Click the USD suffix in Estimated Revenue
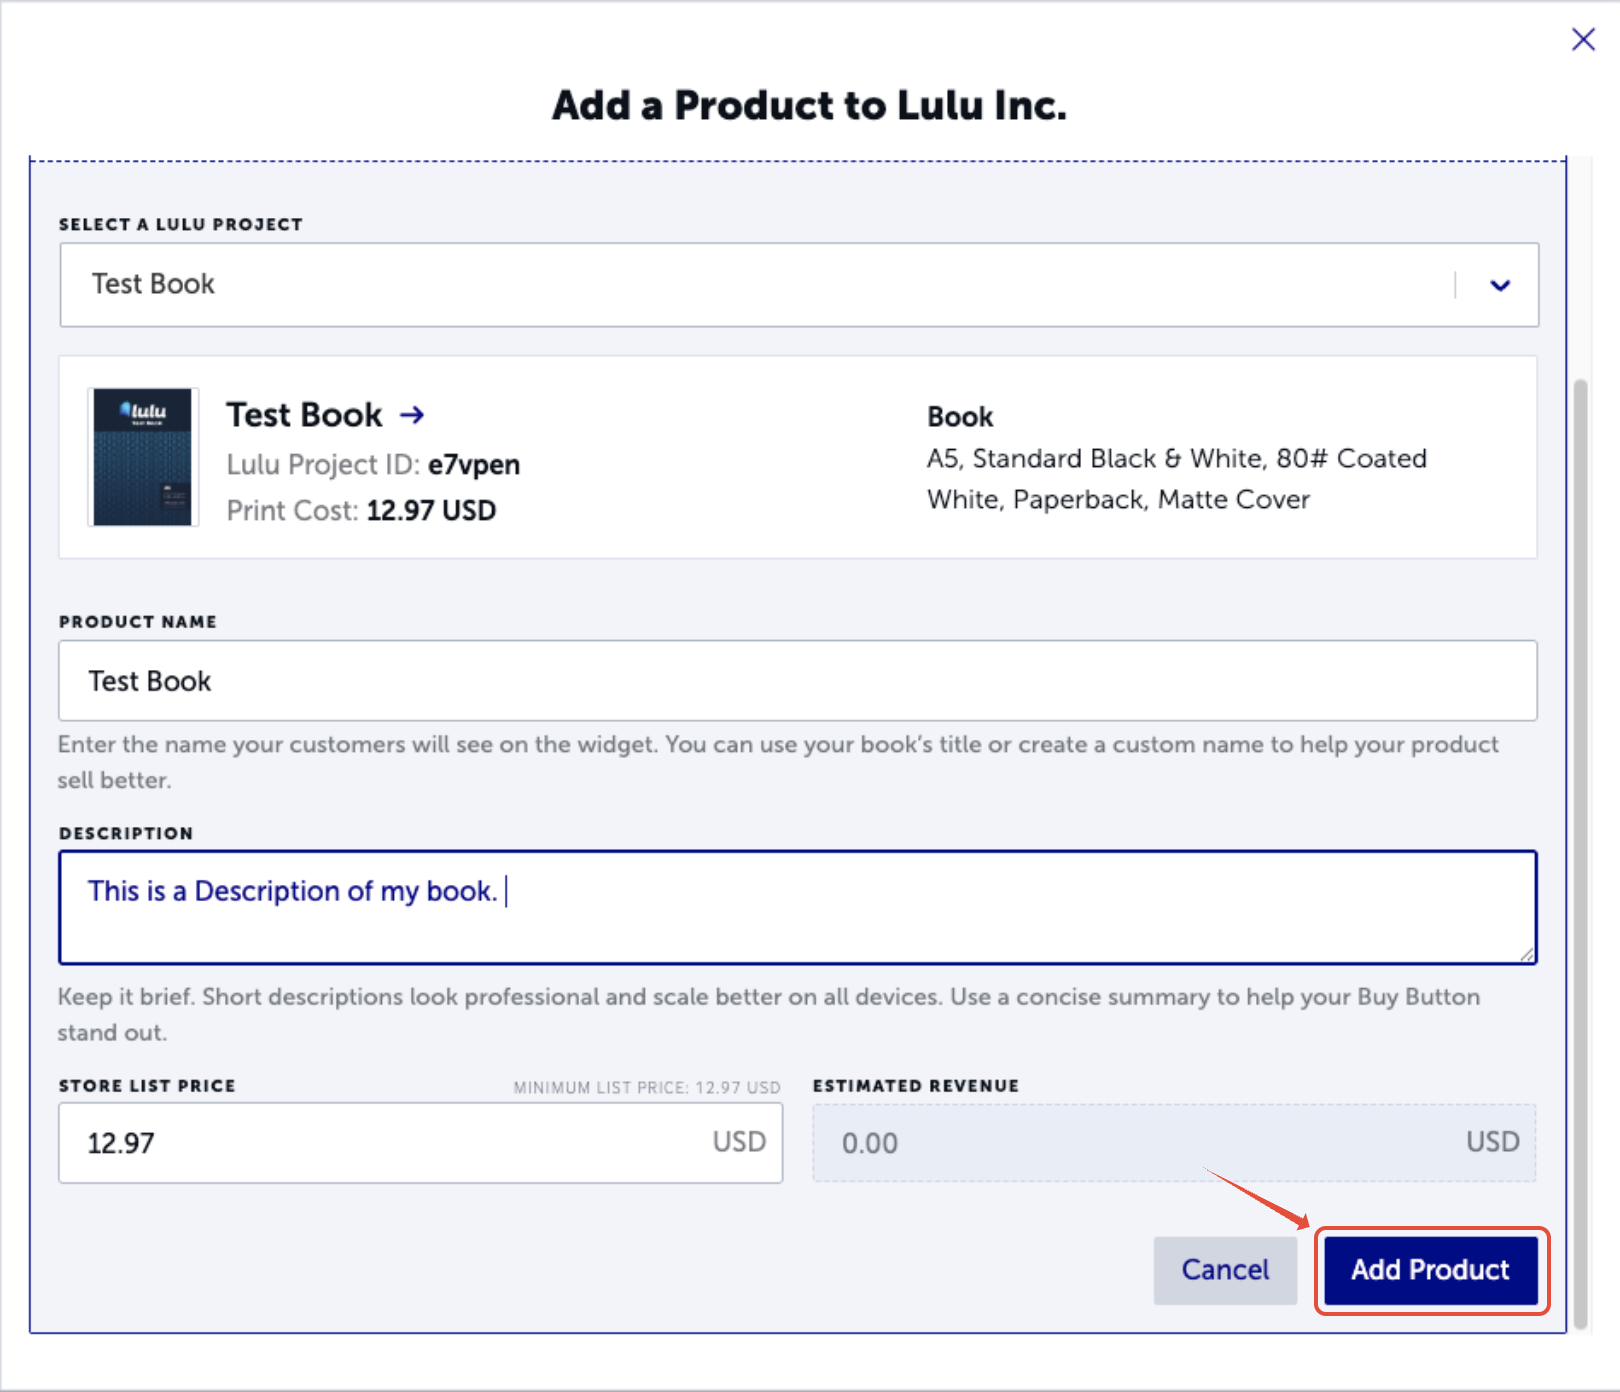This screenshot has width=1620, height=1392. click(x=1493, y=1142)
